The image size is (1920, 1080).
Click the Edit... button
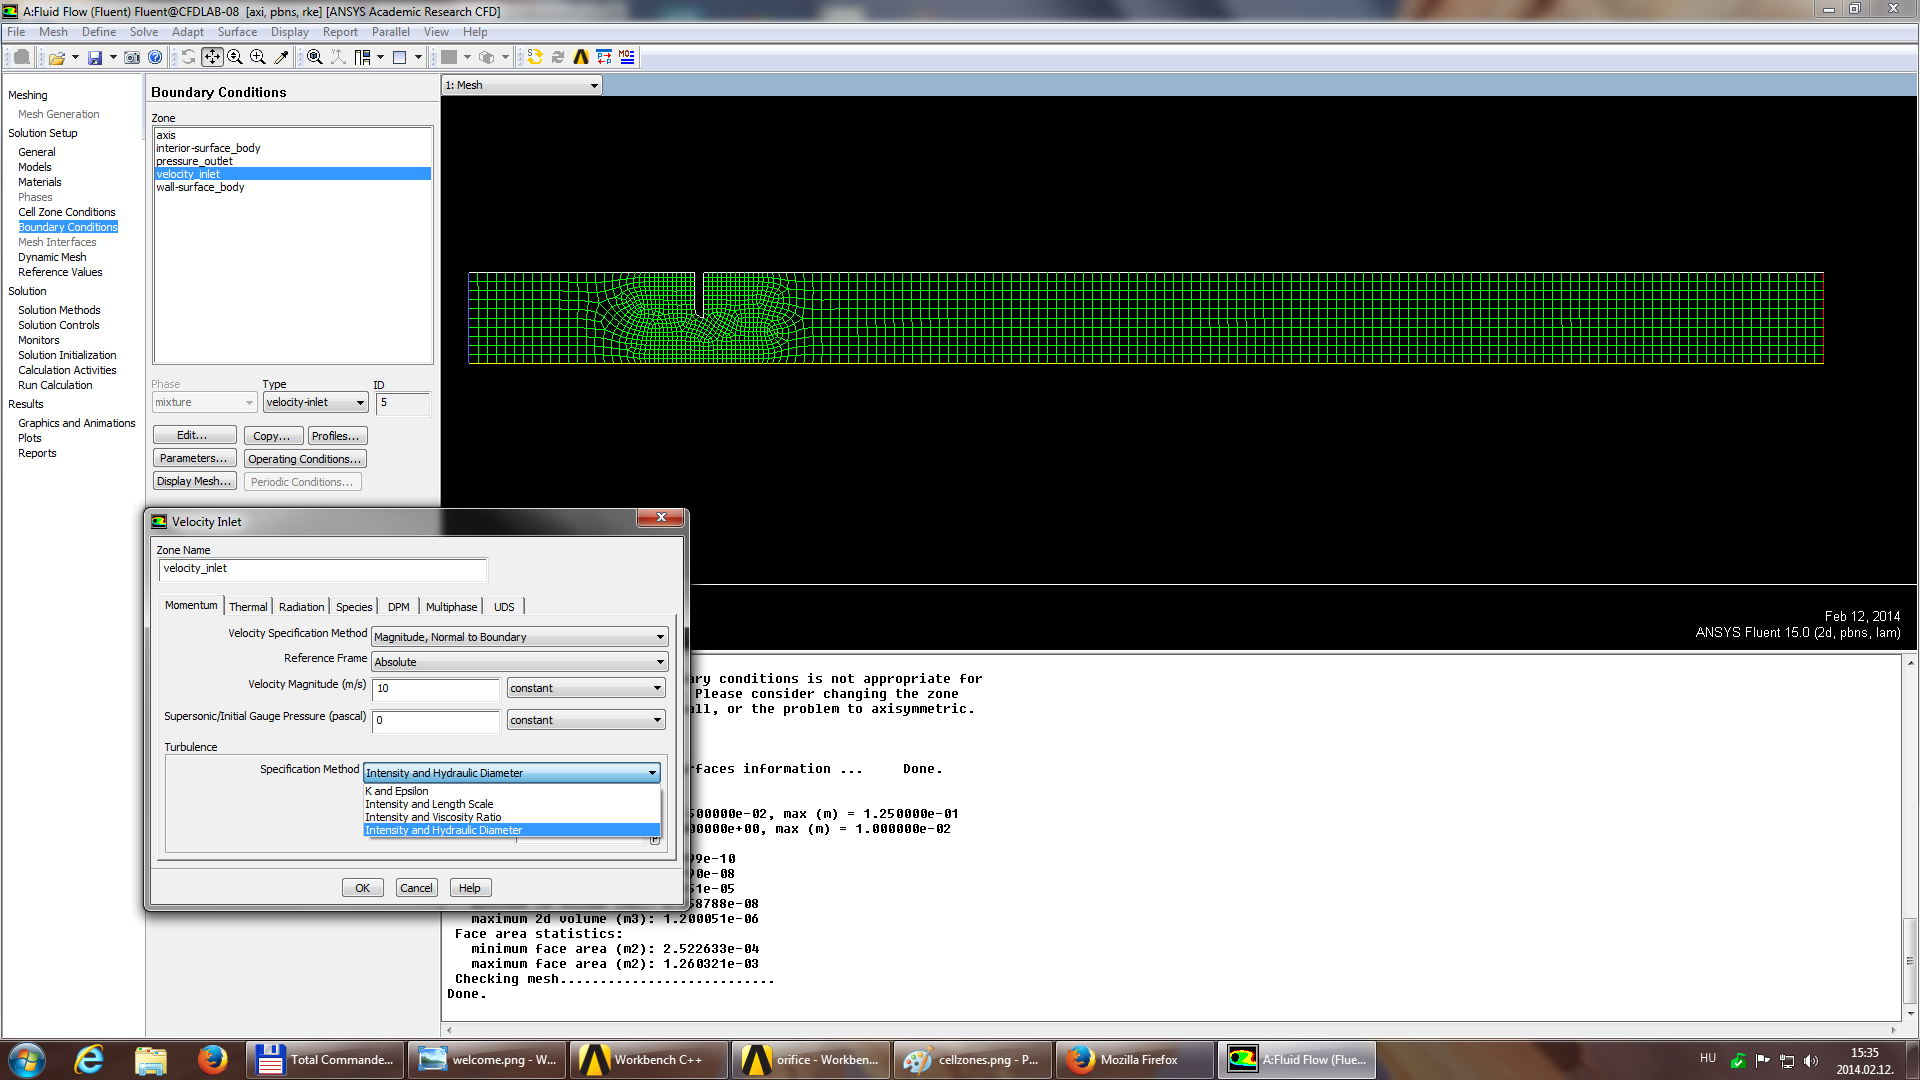[194, 436]
